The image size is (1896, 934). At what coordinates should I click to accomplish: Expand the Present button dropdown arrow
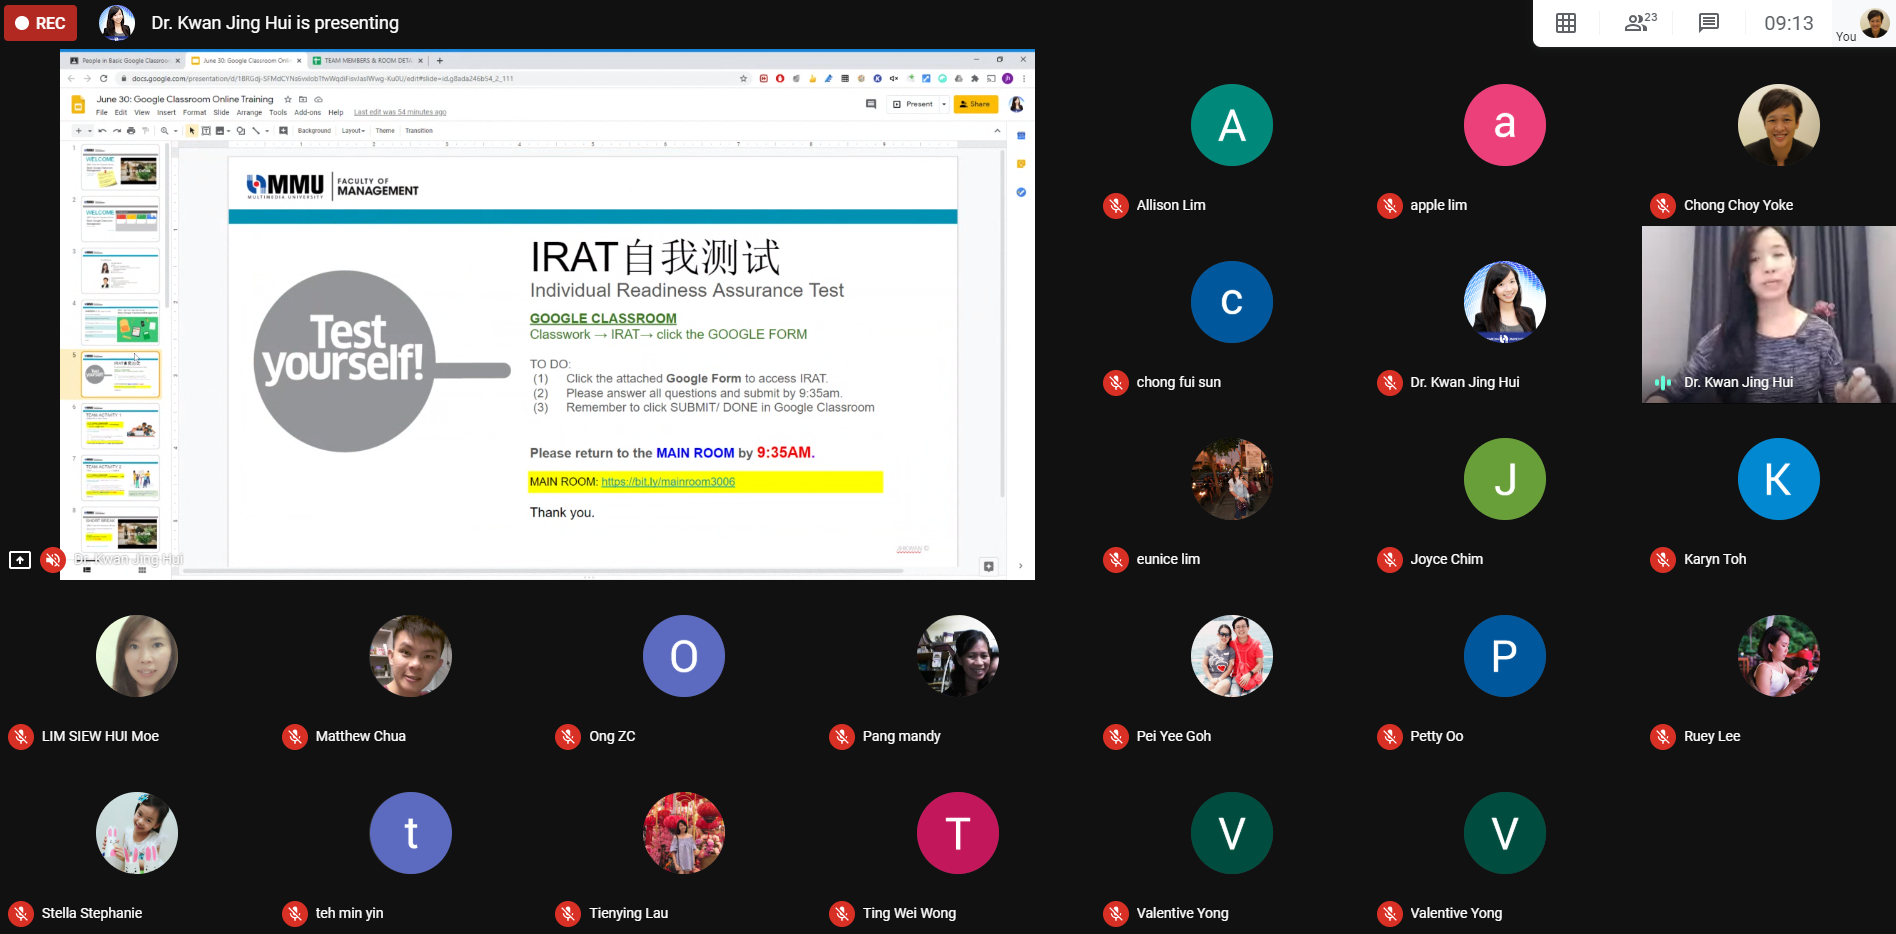(x=944, y=104)
